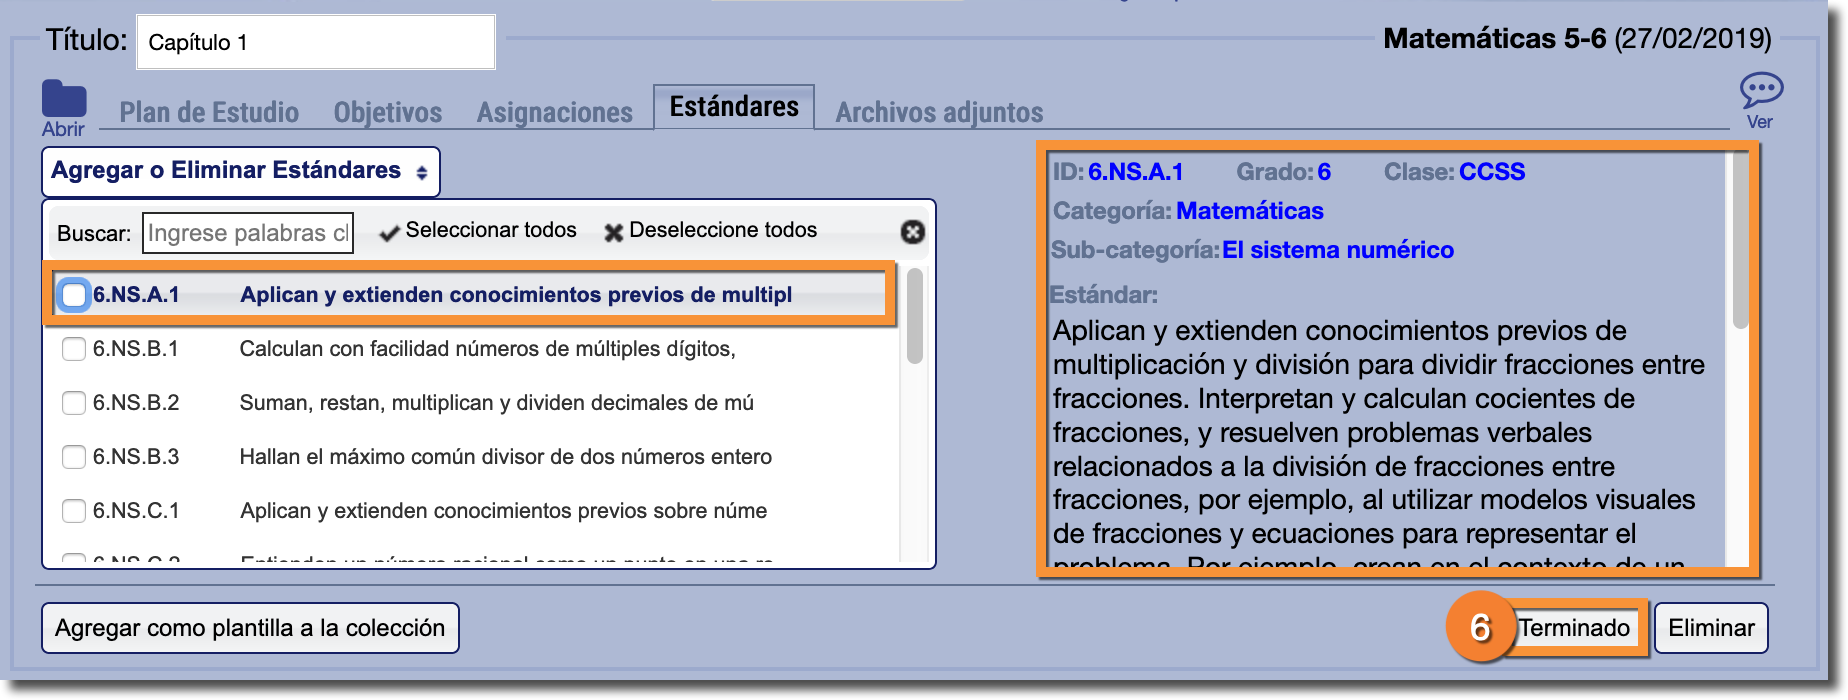The image size is (1848, 700).
Task: Click Agregar como plantilla a la colección
Action: coord(250,628)
